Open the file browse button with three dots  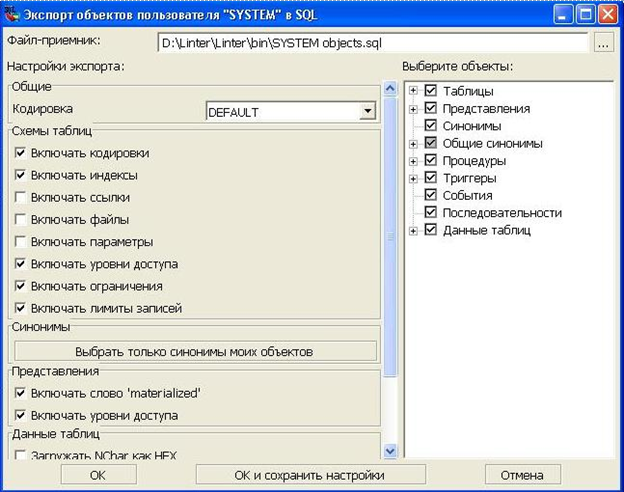point(604,42)
